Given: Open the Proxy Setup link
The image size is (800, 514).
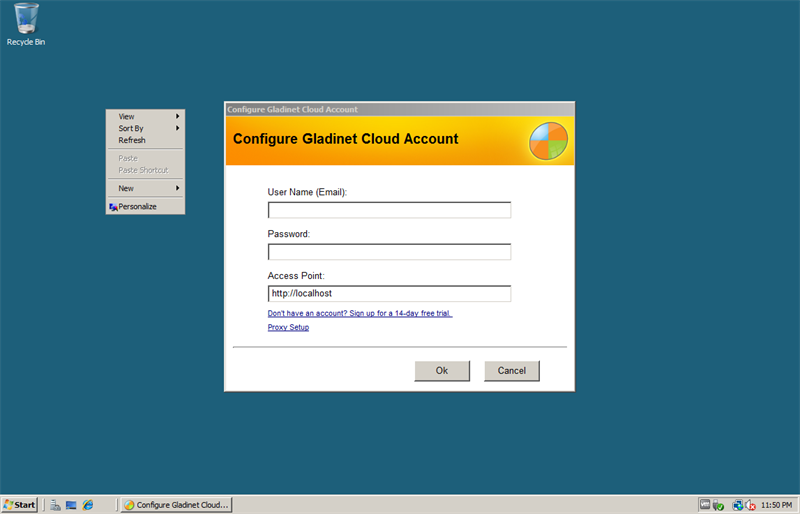Looking at the screenshot, I should click(288, 327).
